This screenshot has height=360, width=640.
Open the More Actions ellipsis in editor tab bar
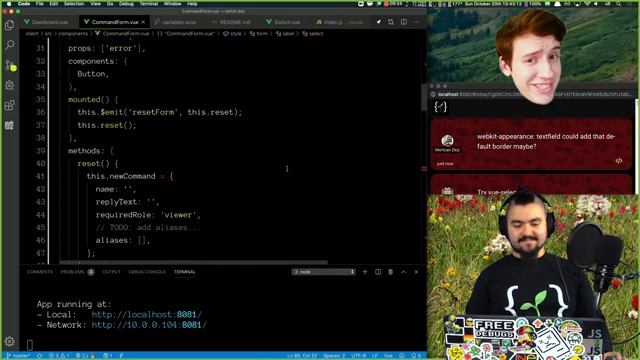point(416,22)
